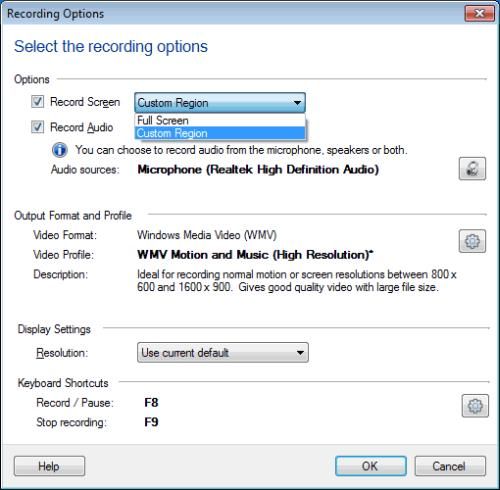Image resolution: width=500 pixels, height=490 pixels.
Task: Open the Resolution dropdown list
Action: (x=223, y=353)
